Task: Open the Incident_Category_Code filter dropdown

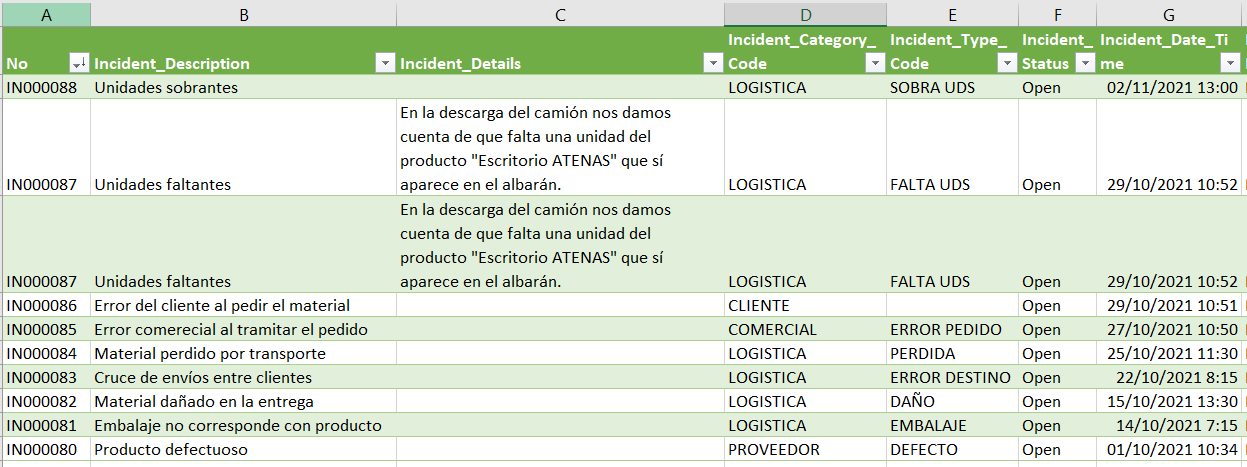Action: [x=874, y=63]
